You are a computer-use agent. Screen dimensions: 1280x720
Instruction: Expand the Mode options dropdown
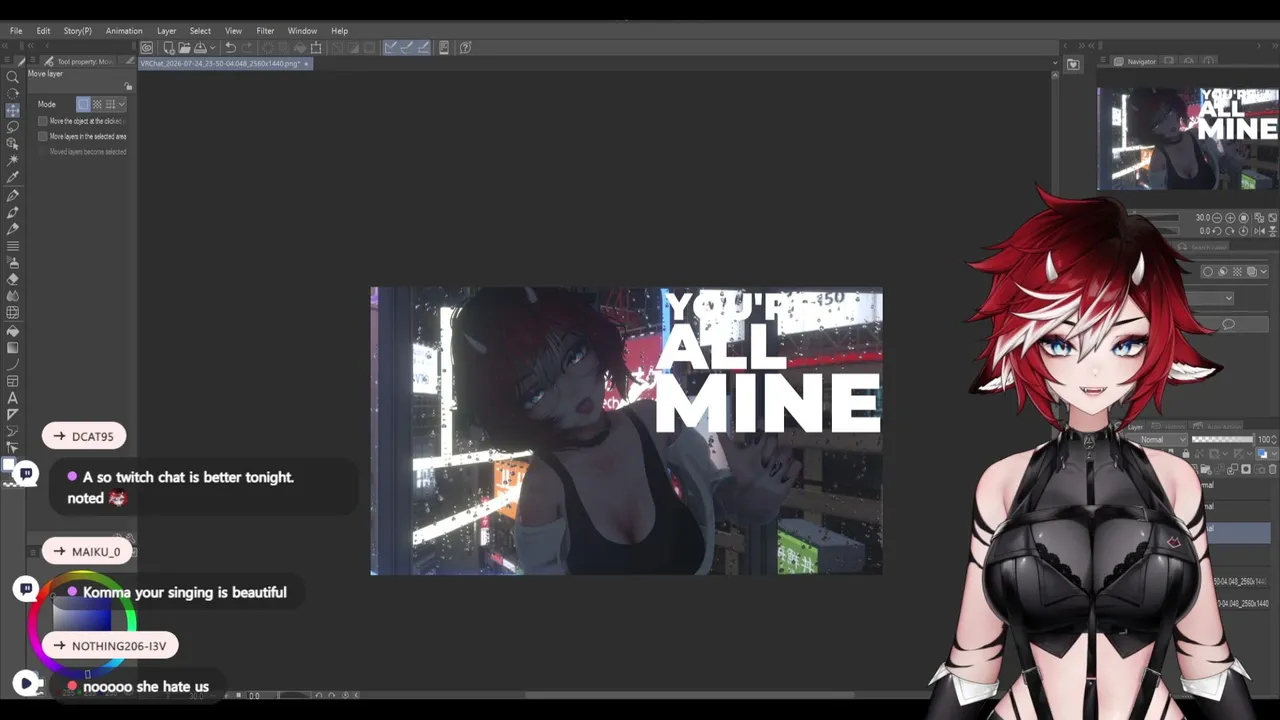122,104
